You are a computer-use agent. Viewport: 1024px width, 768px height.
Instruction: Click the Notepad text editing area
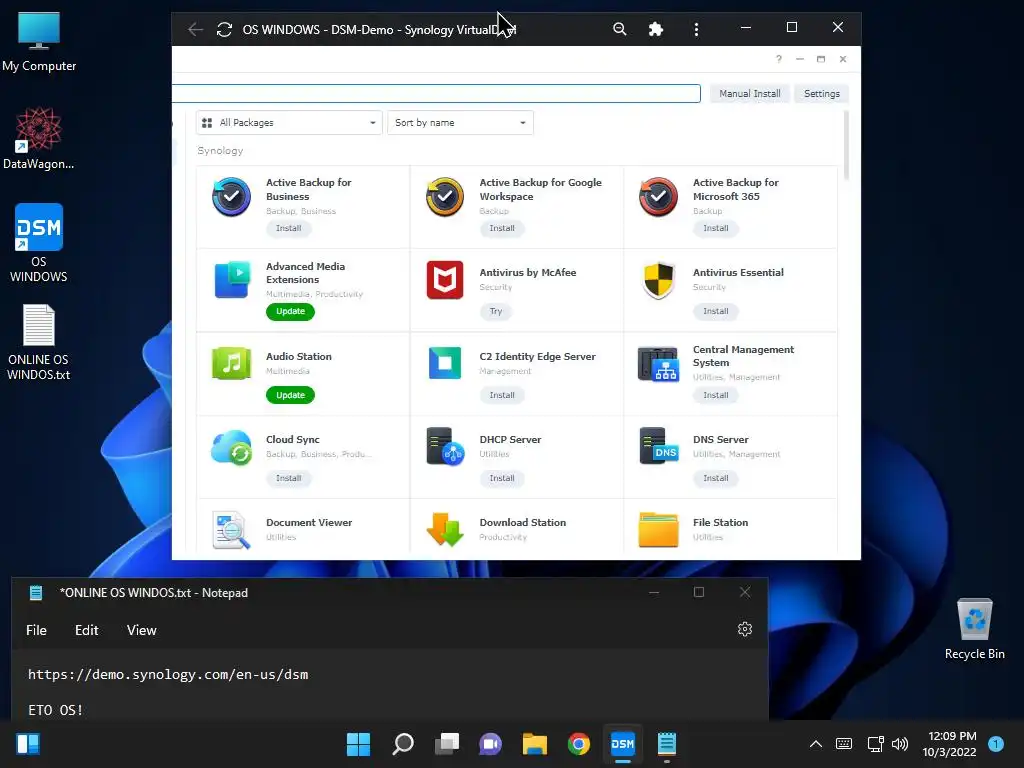point(389,684)
